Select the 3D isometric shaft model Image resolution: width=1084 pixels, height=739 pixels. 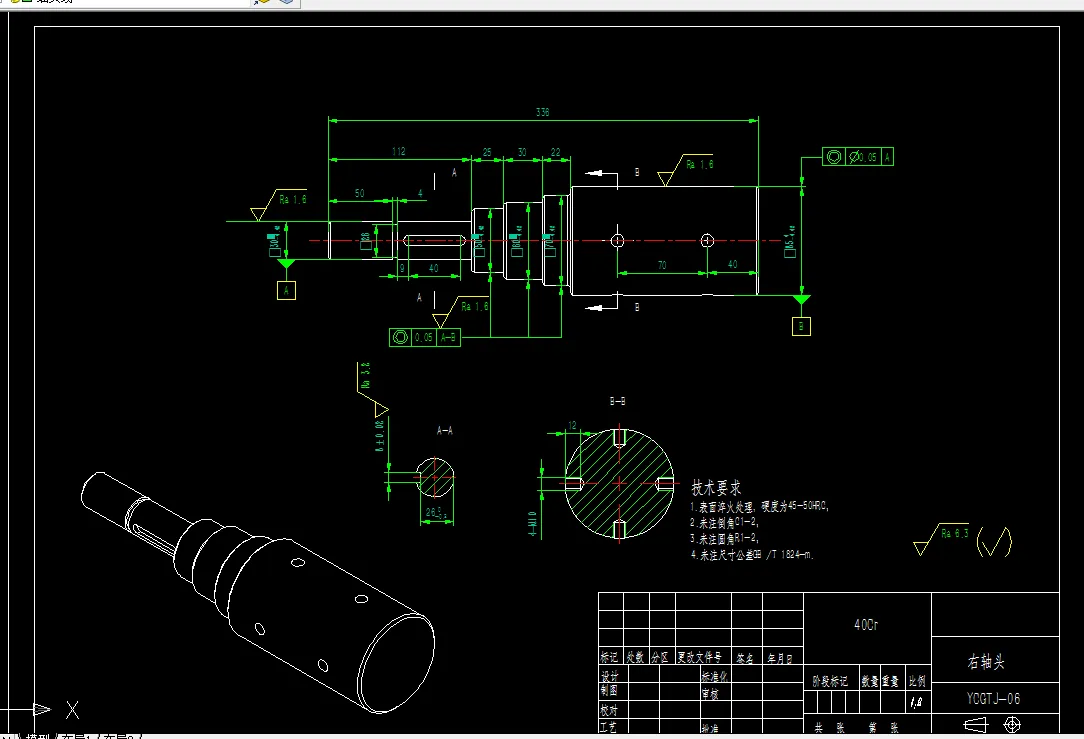tap(258, 592)
